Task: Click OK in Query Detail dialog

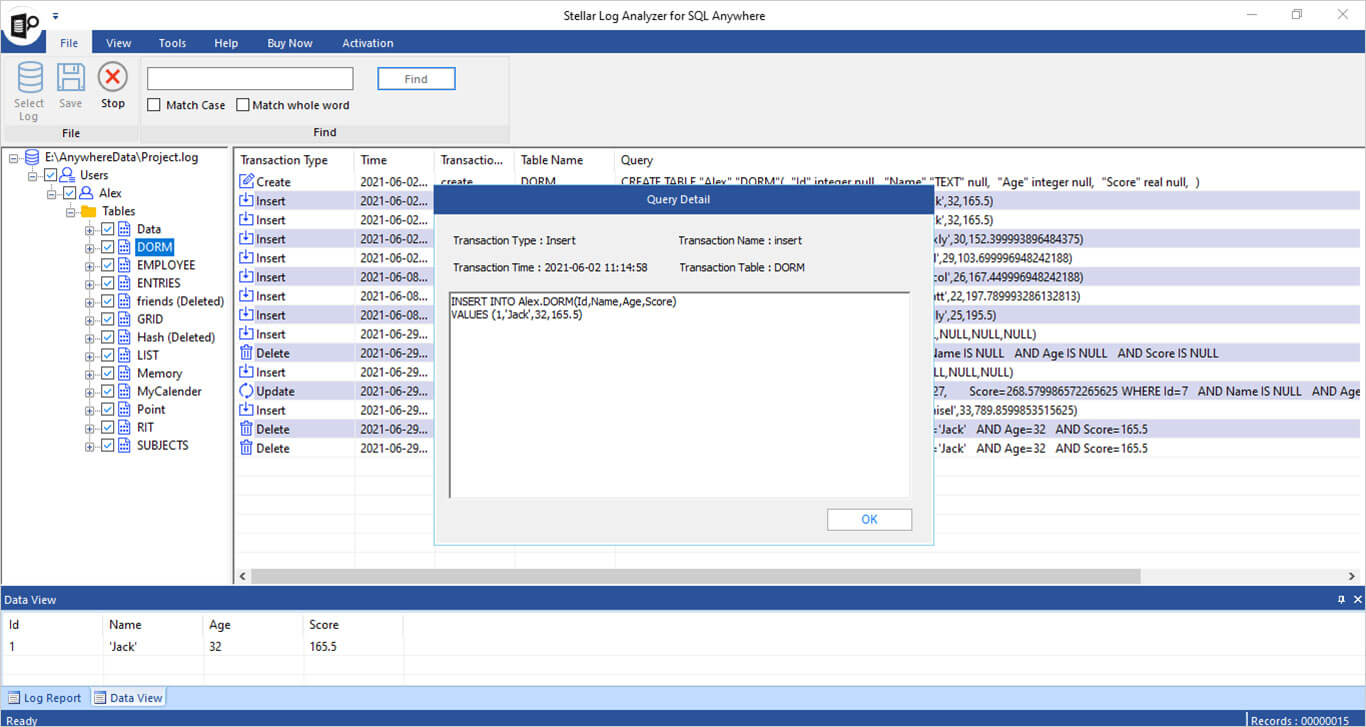Action: tap(869, 519)
